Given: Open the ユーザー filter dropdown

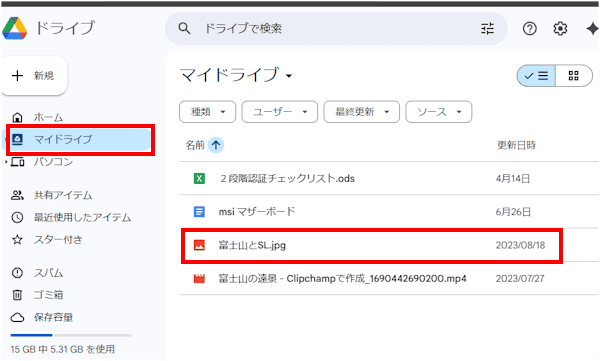Looking at the screenshot, I should coord(280,112).
